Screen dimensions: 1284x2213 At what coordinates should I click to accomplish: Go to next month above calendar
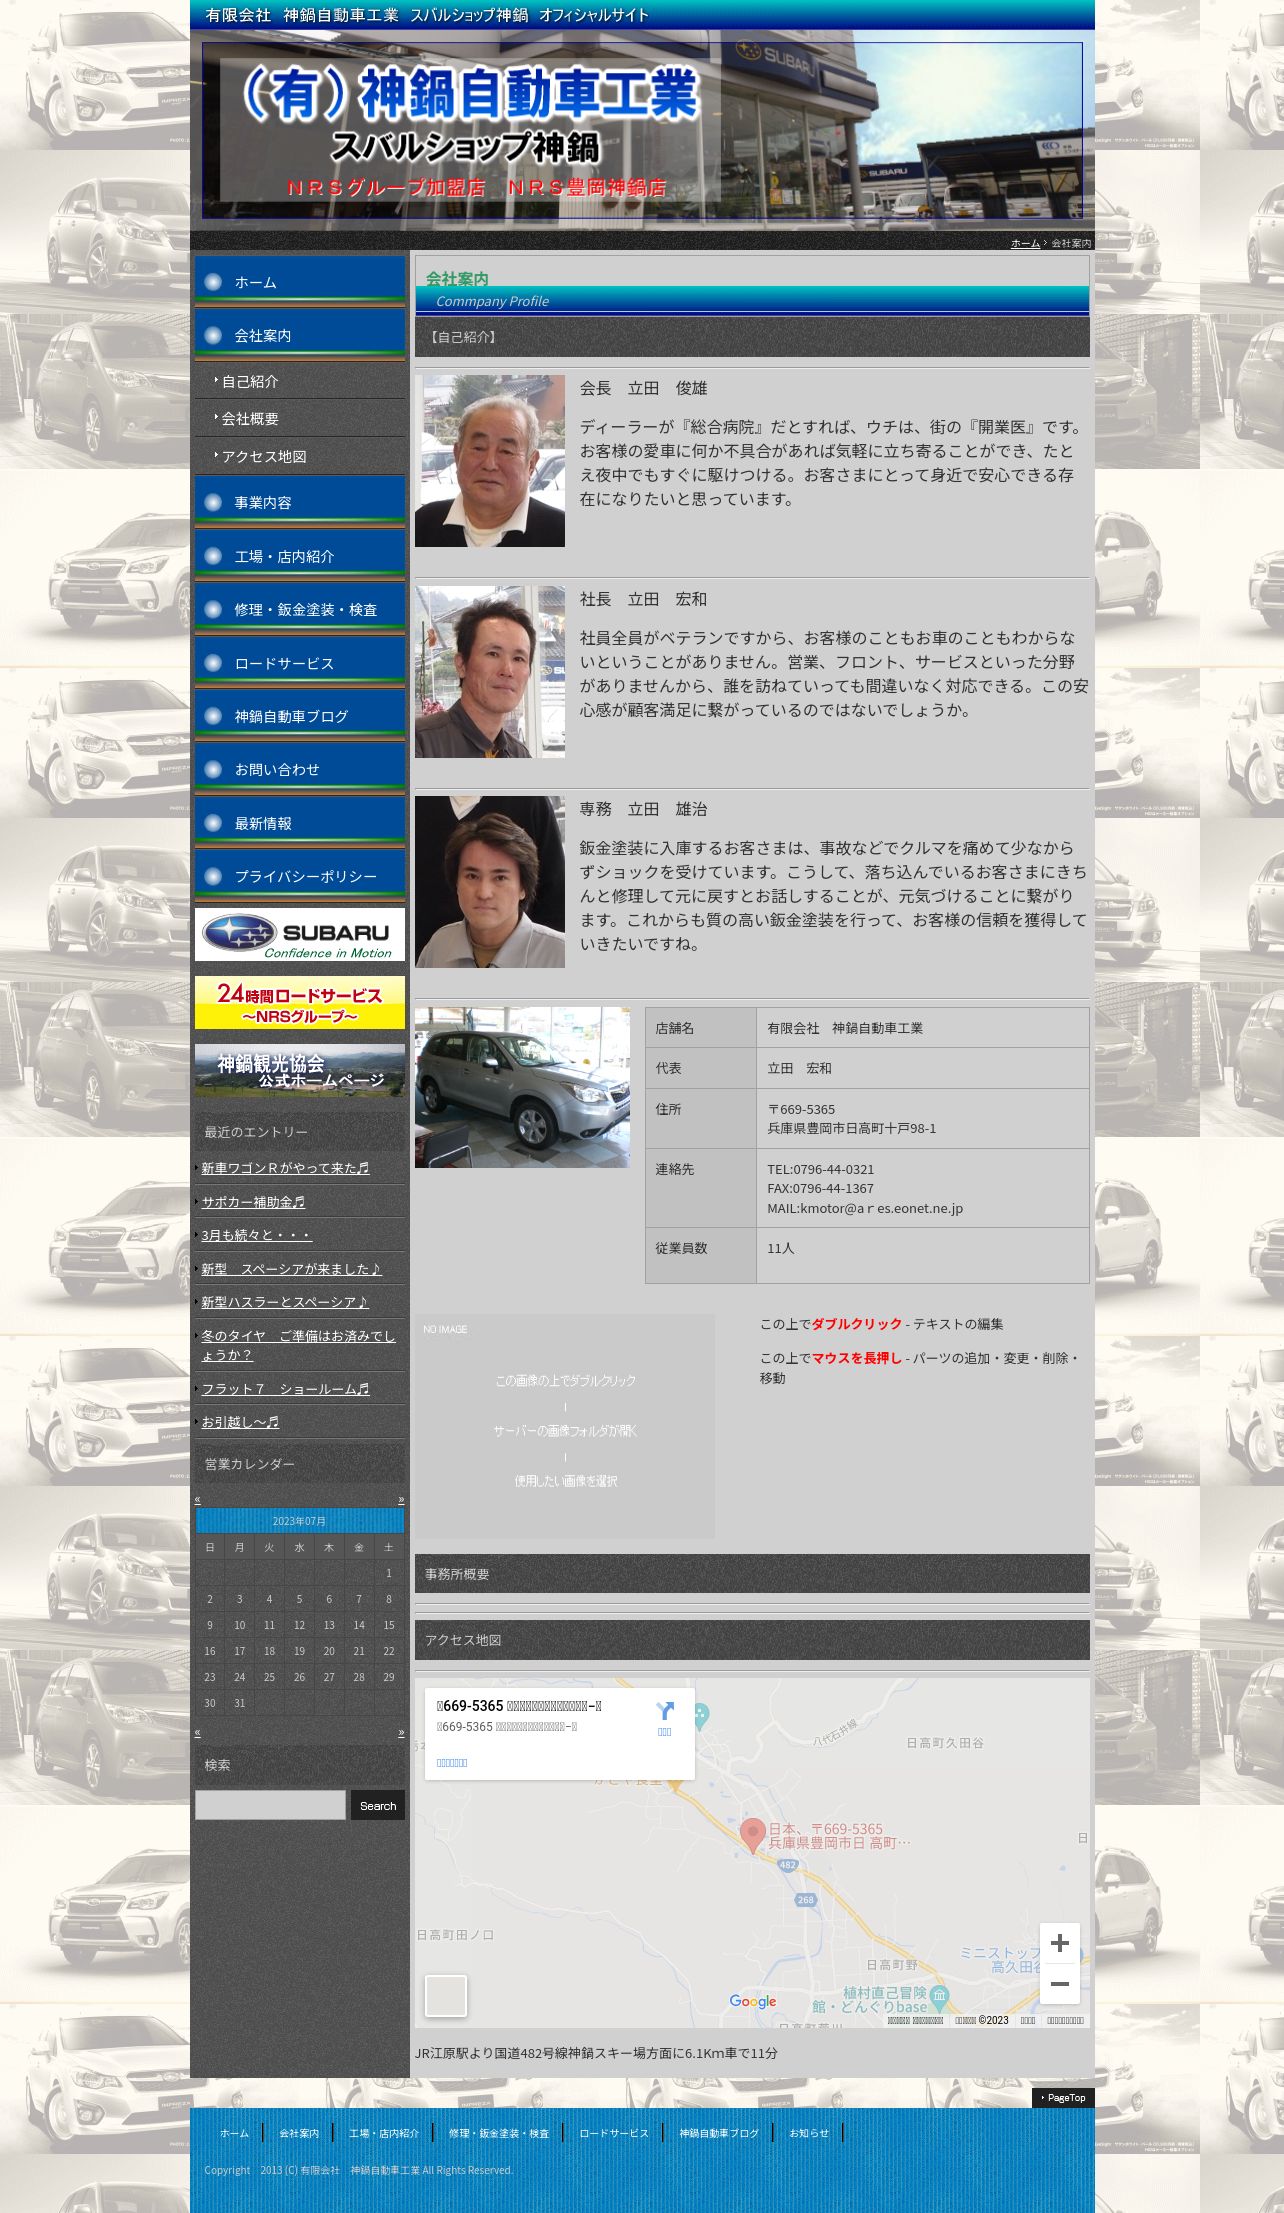point(401,1499)
